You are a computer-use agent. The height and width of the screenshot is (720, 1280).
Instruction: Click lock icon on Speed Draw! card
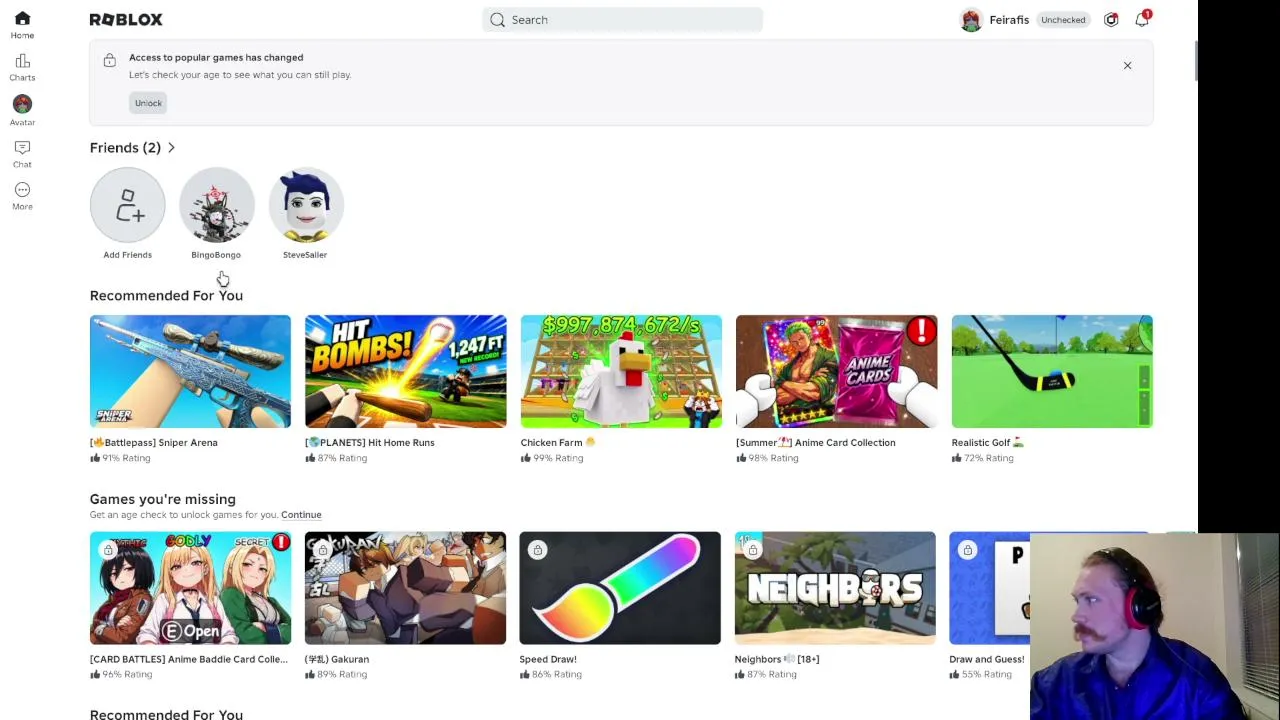[x=537, y=550]
